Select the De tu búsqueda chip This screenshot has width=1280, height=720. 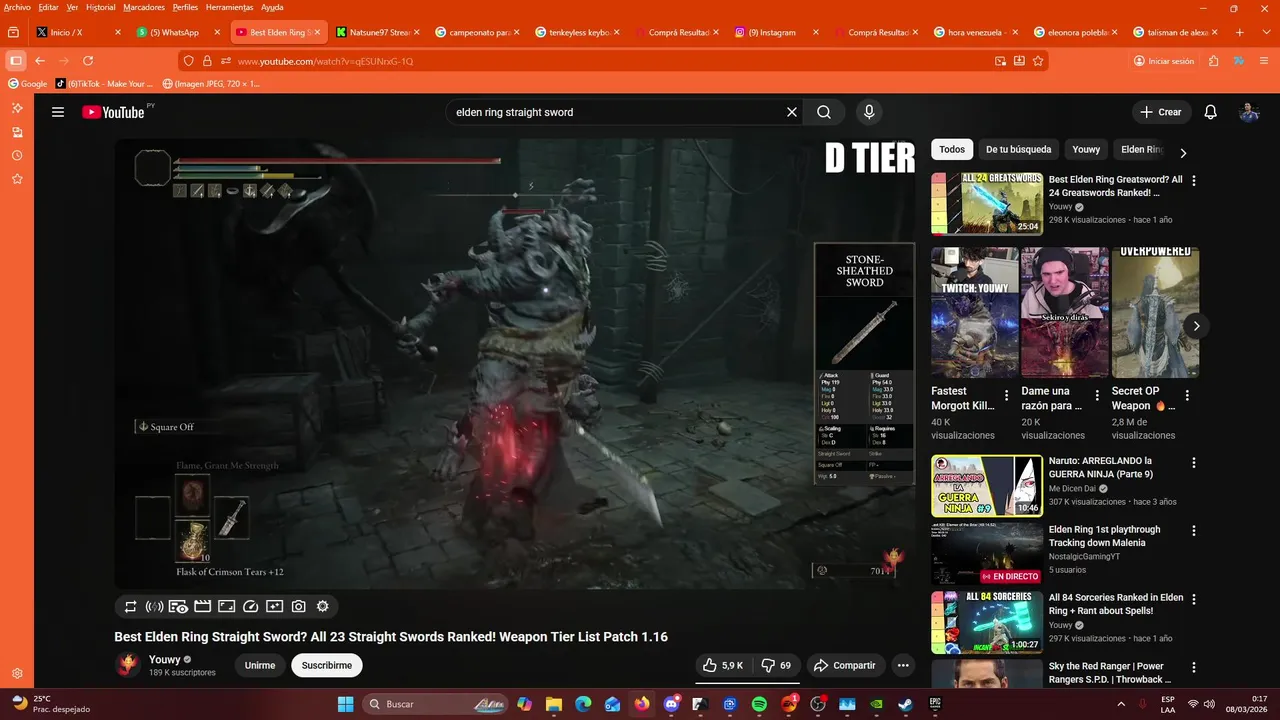pos(1018,149)
